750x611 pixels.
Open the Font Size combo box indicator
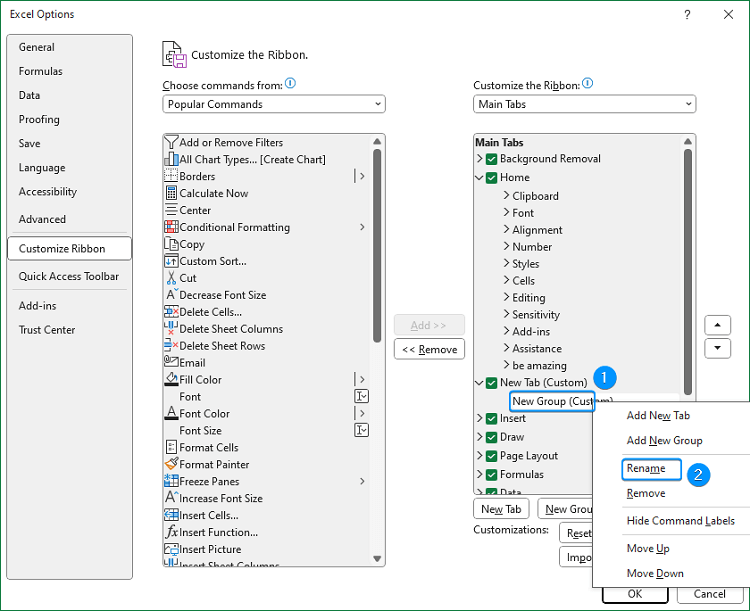pyautogui.click(x=362, y=430)
